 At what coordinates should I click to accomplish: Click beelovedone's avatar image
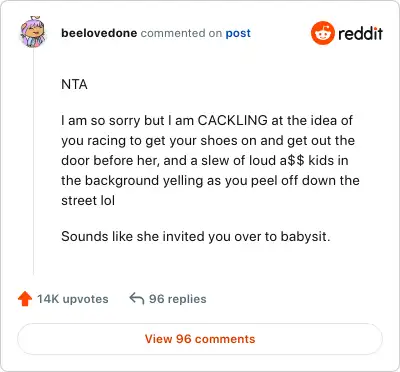point(32,32)
